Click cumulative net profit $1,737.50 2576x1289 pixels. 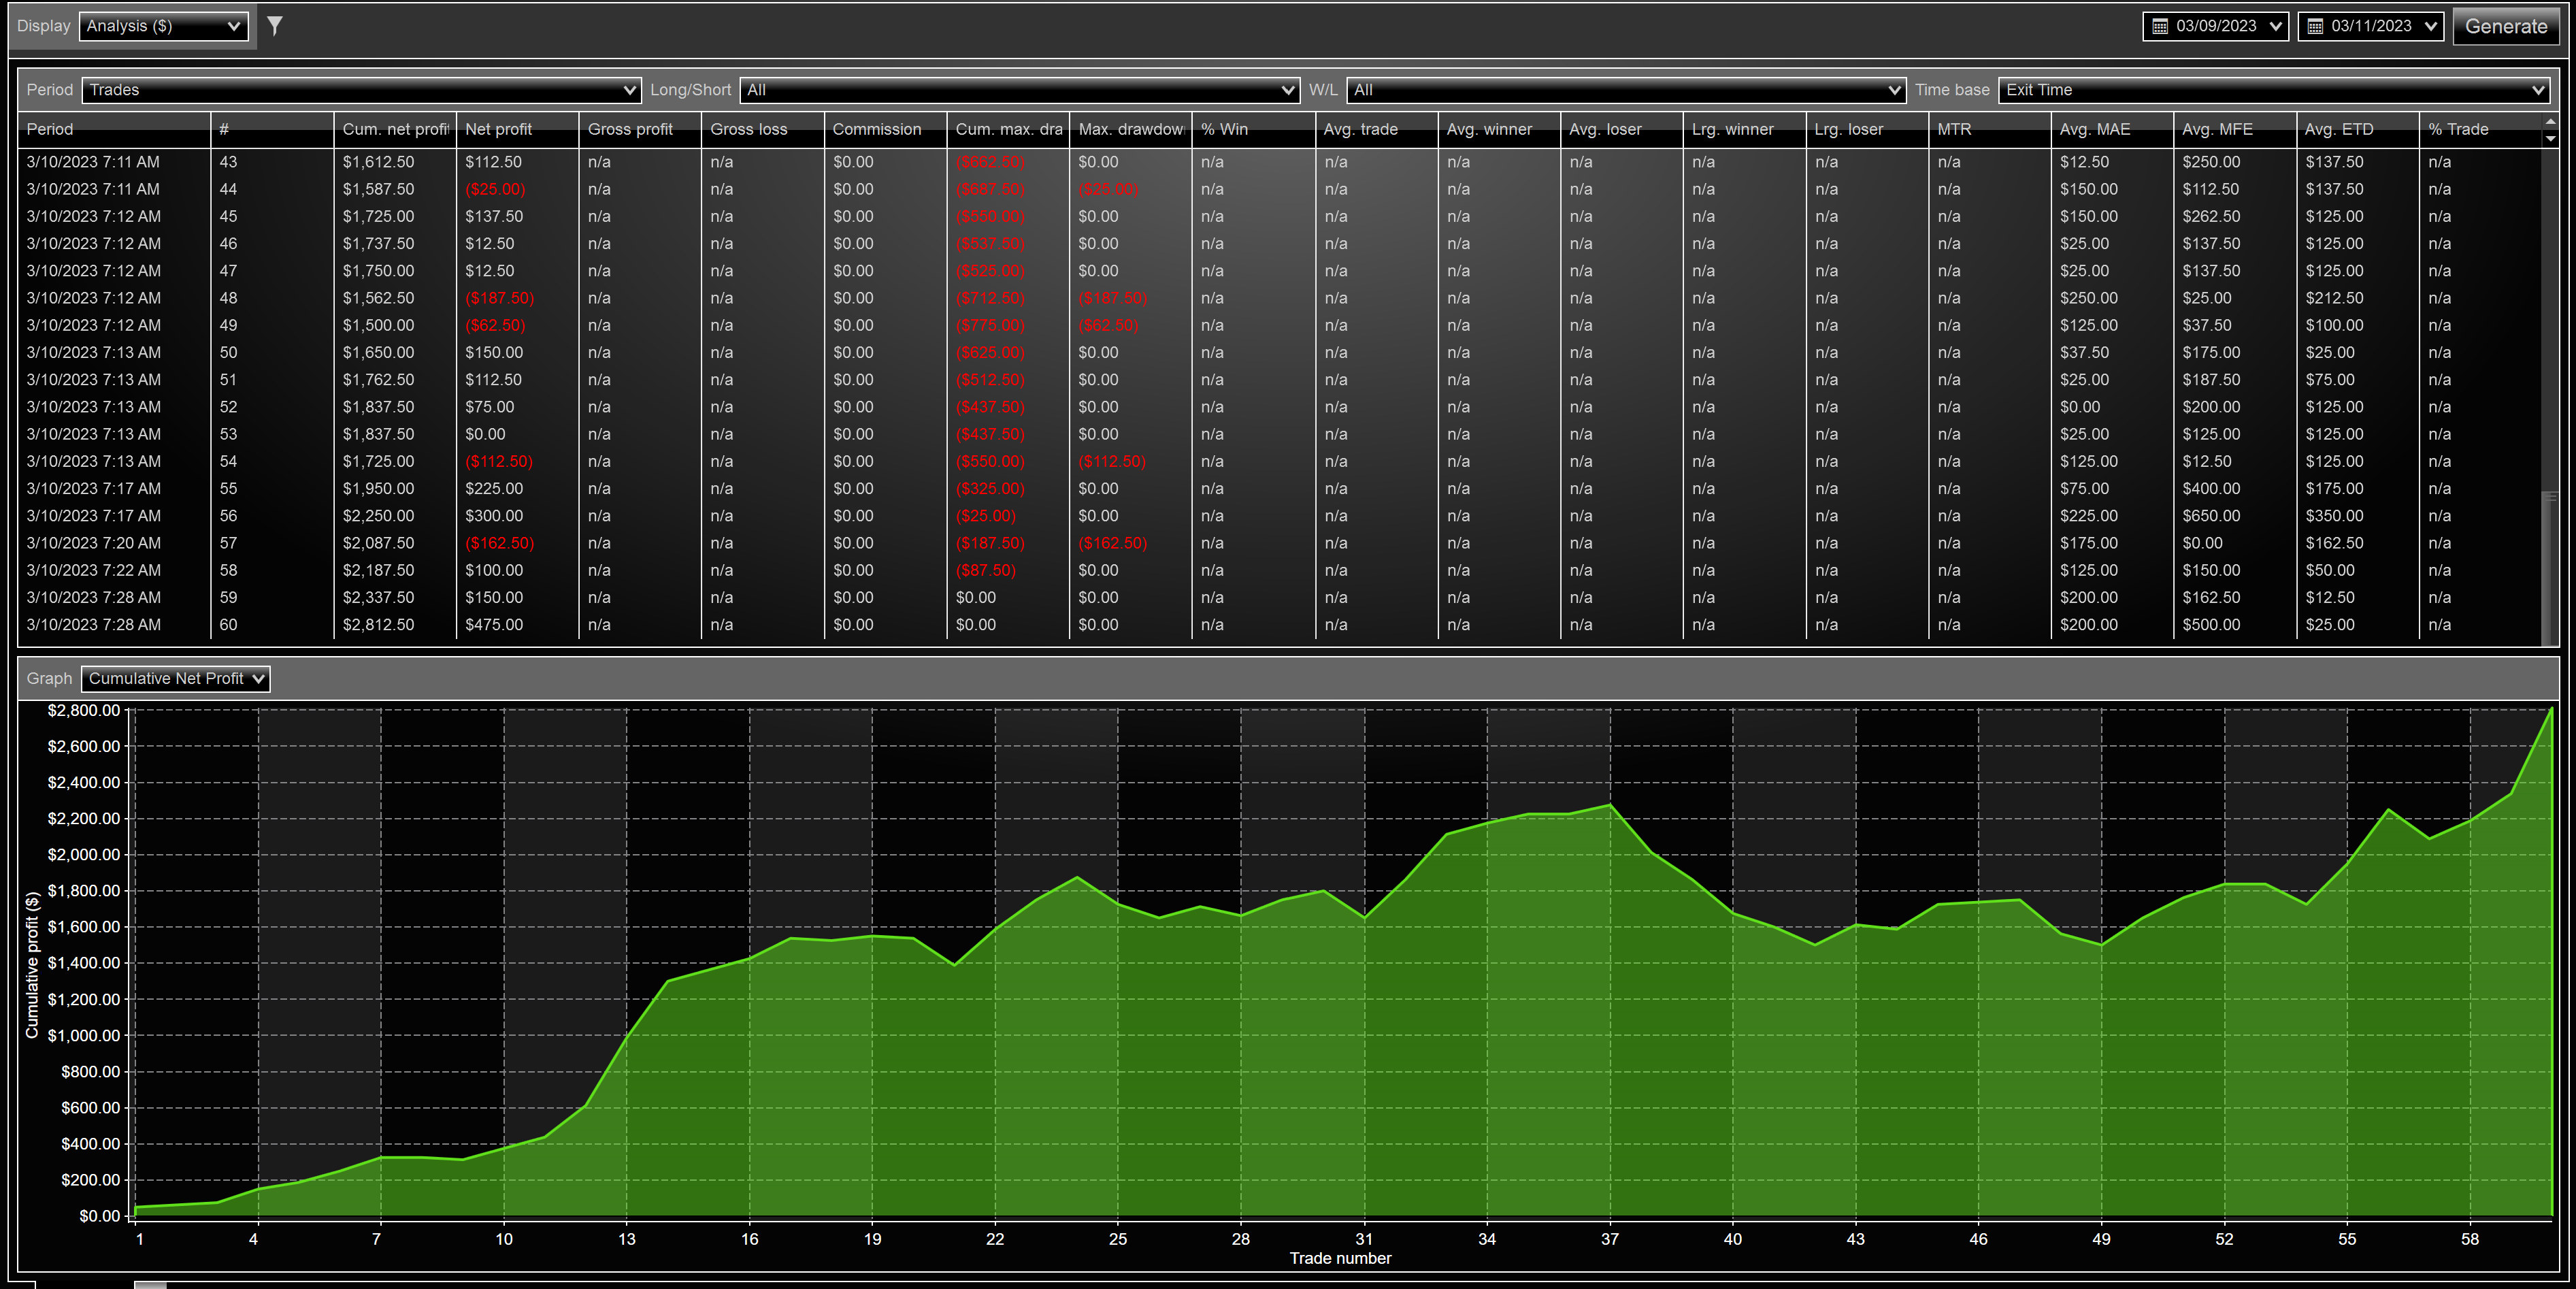(x=395, y=243)
